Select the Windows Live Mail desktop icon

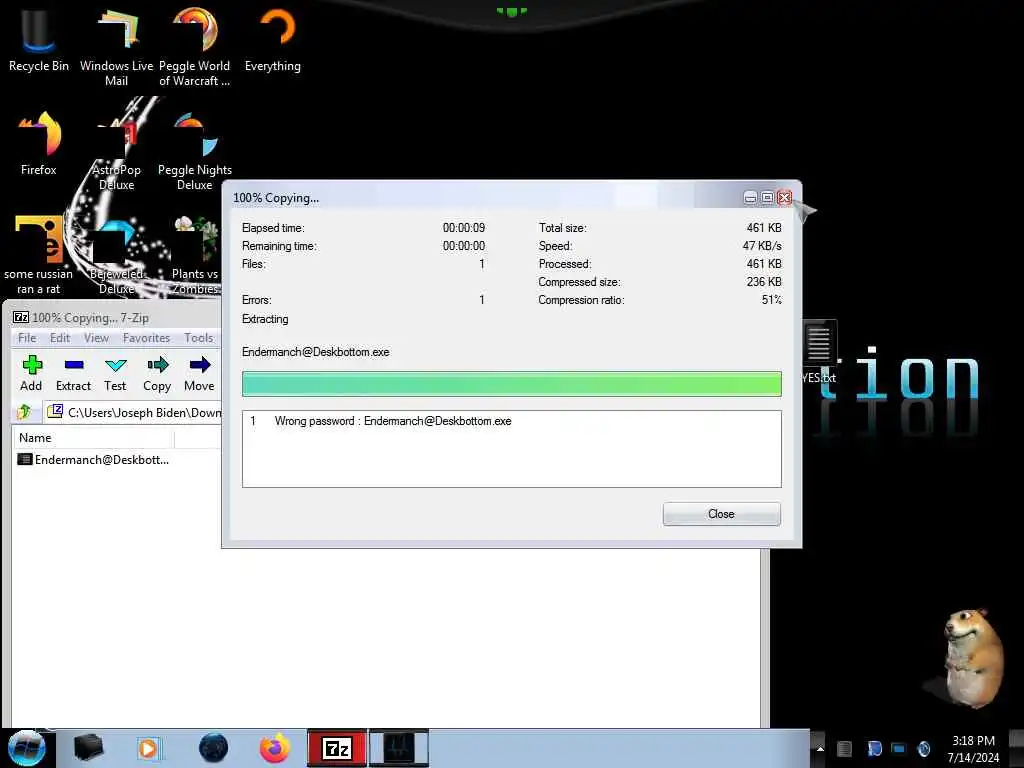coord(116,47)
